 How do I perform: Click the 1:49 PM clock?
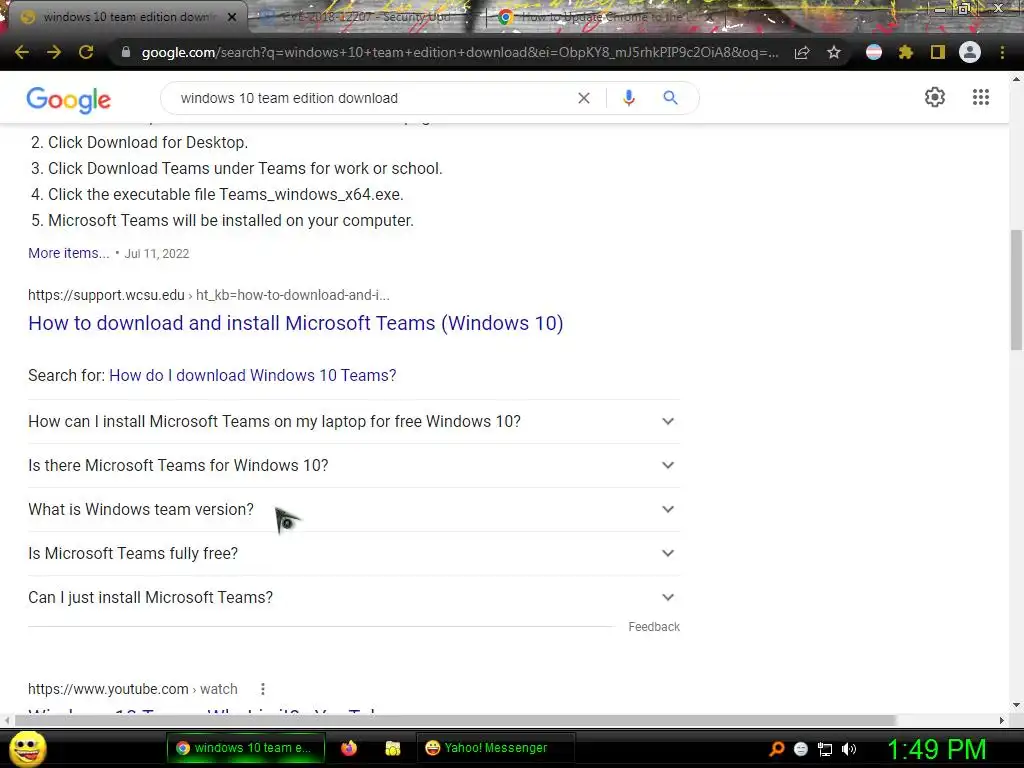(x=936, y=749)
